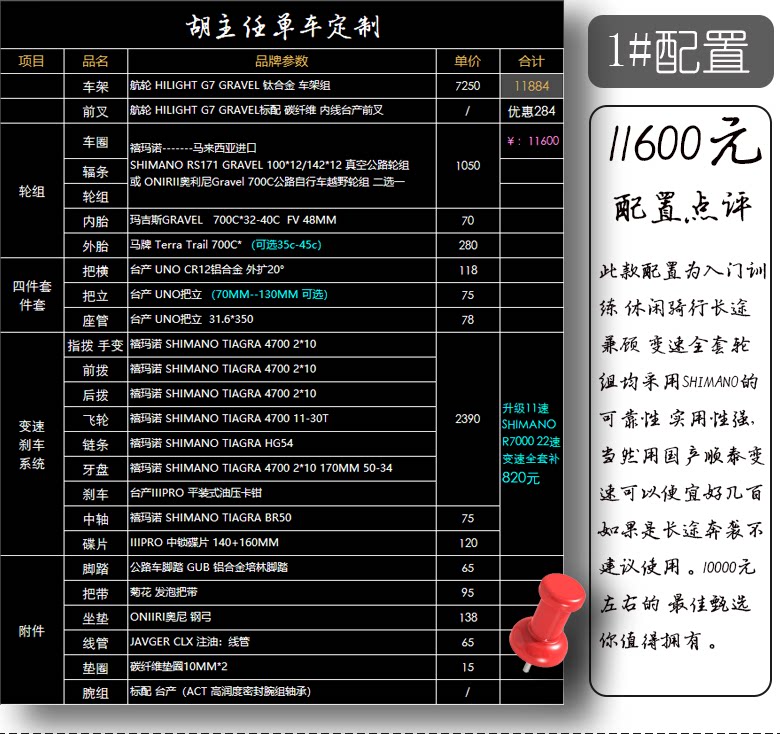
Task: Select the 把带 cell
Action: tap(96, 594)
